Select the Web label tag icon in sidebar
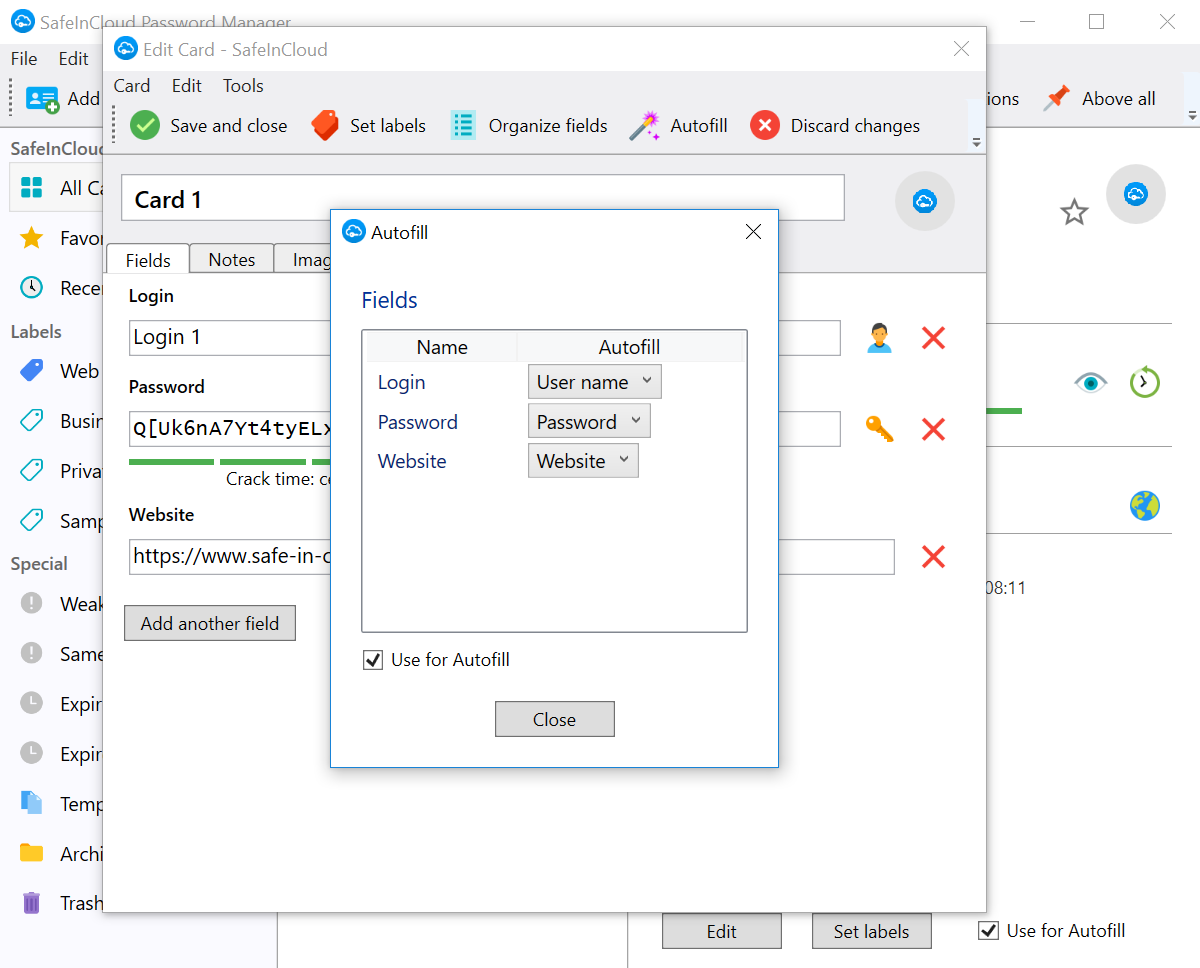Image resolution: width=1200 pixels, height=968 pixels. tap(32, 371)
